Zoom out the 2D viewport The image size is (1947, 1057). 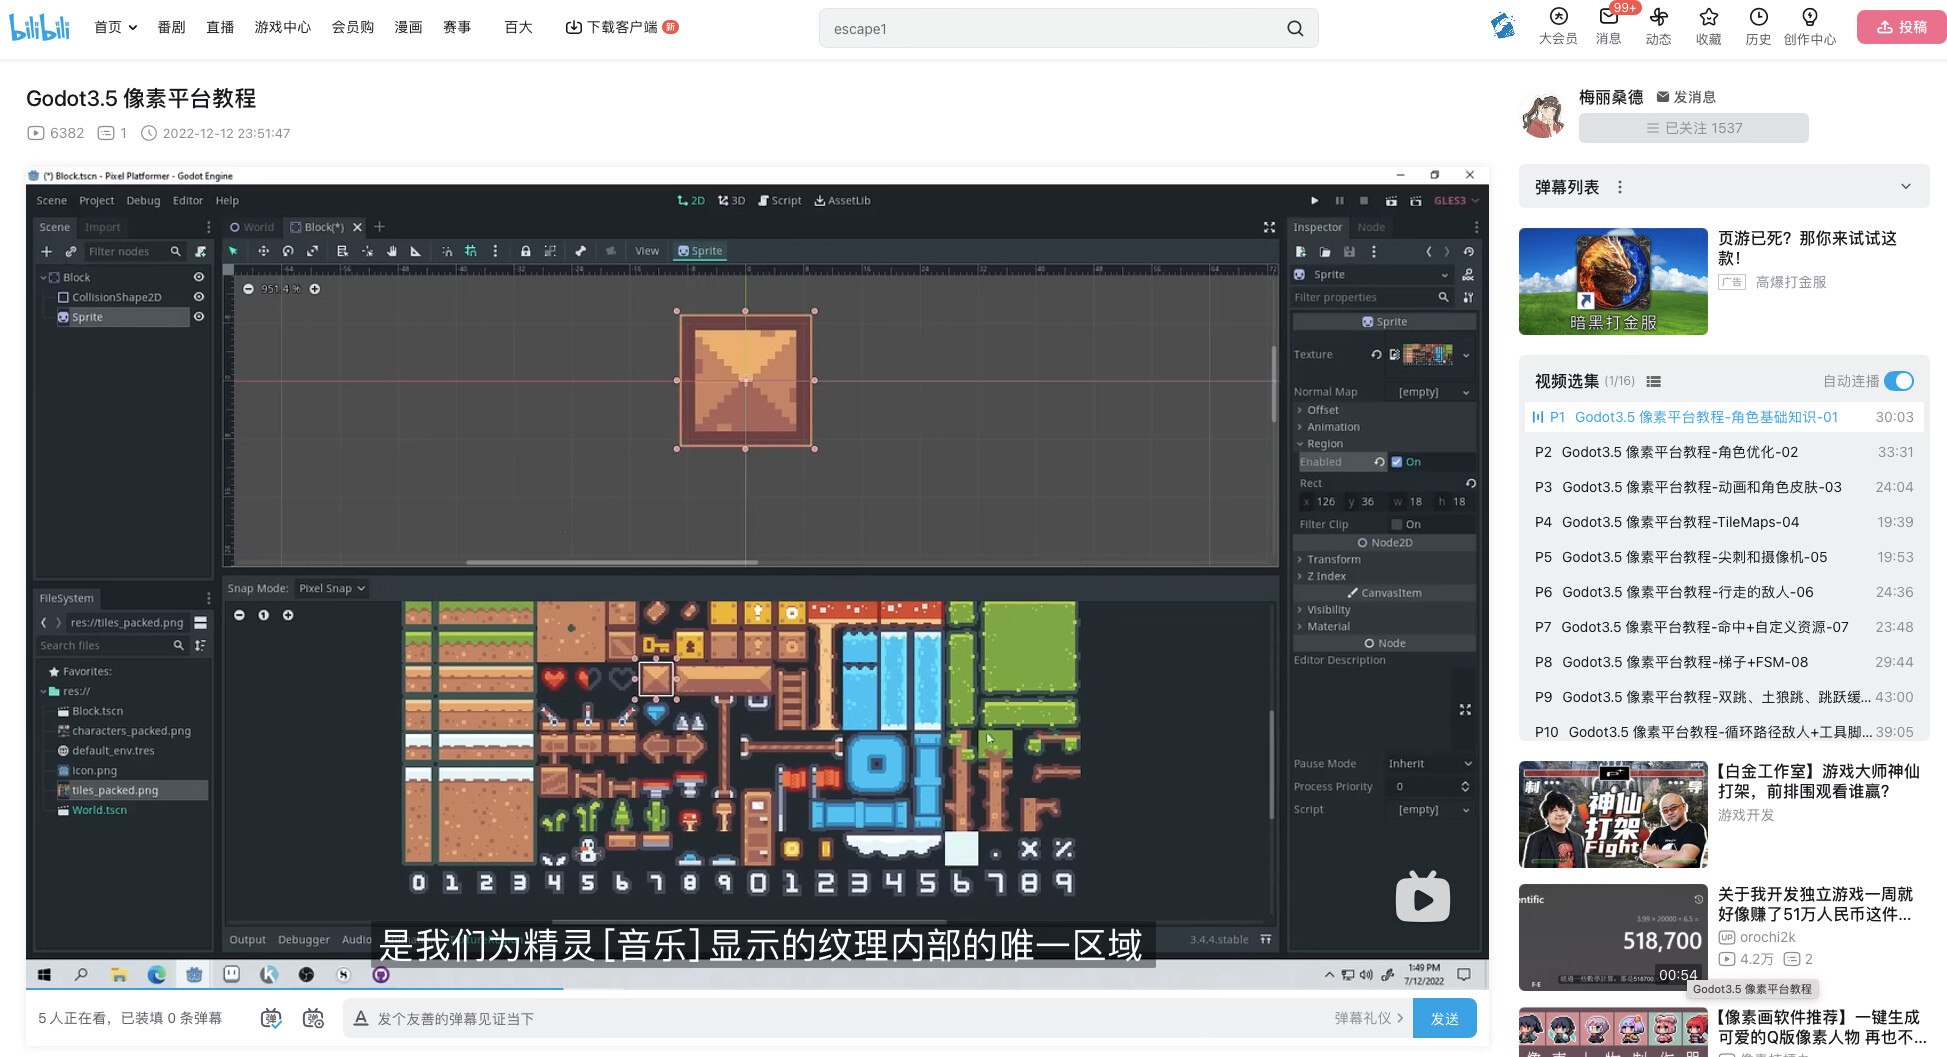(x=248, y=289)
